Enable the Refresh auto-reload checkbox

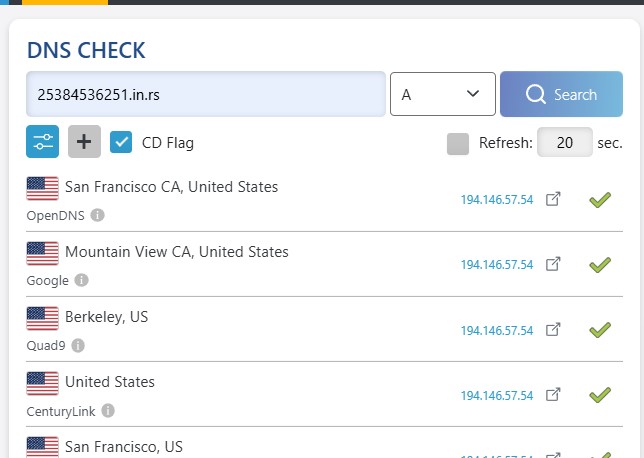point(458,144)
